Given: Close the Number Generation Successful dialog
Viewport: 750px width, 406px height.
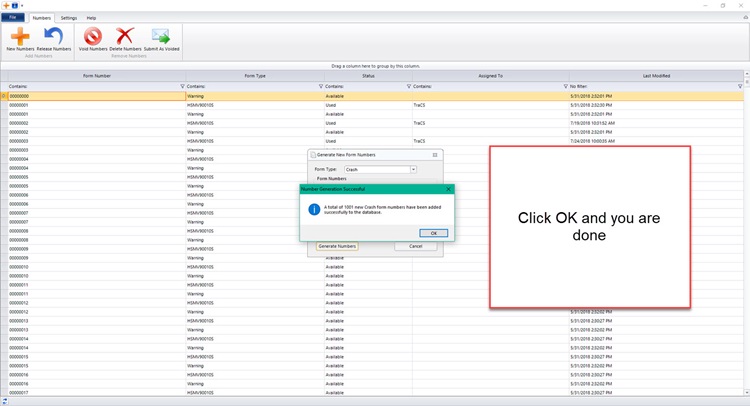Looking at the screenshot, I should [448, 188].
